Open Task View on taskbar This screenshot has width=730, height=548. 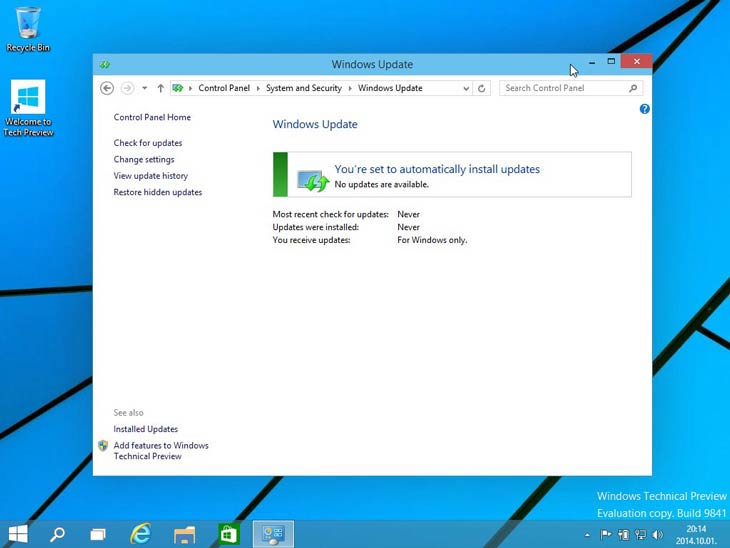(98, 534)
